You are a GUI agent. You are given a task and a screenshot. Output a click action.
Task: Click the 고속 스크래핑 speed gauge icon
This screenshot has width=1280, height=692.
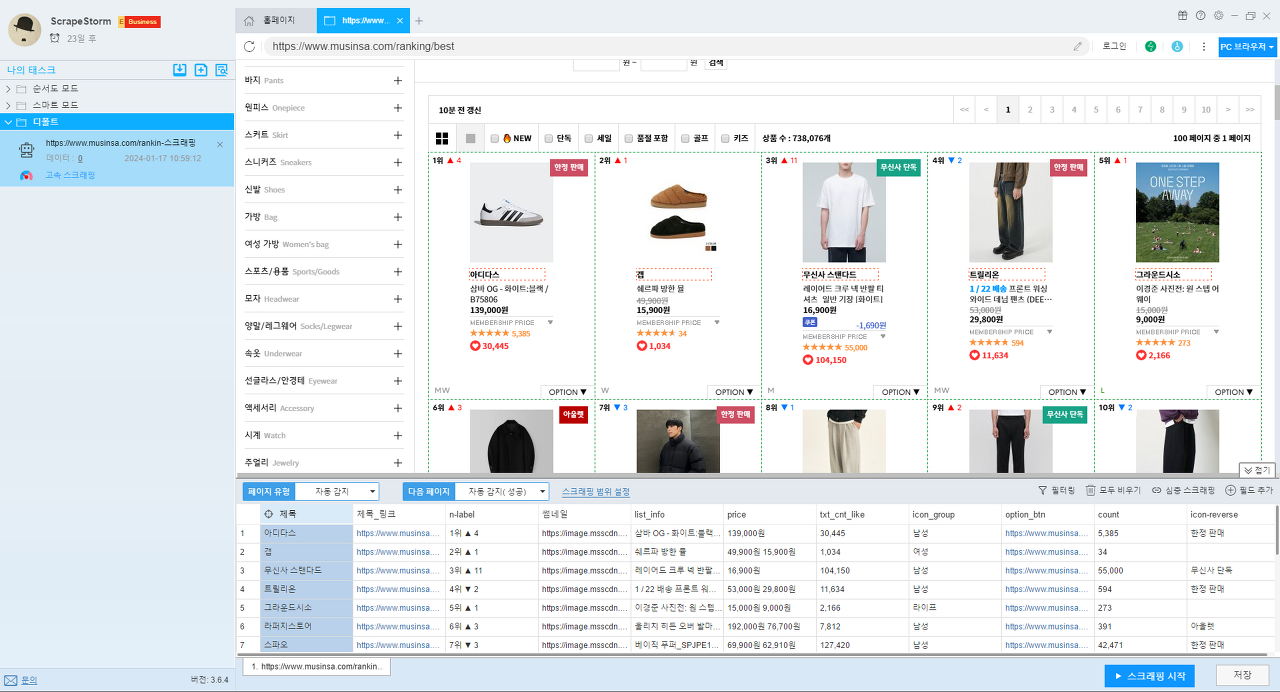[27, 176]
